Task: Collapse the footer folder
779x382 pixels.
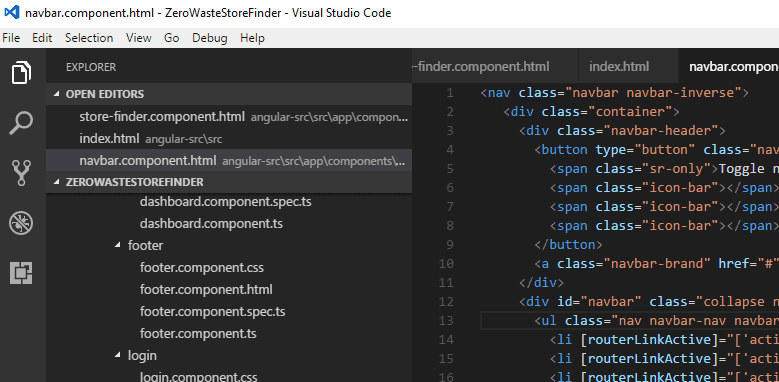Action: pos(229,245)
